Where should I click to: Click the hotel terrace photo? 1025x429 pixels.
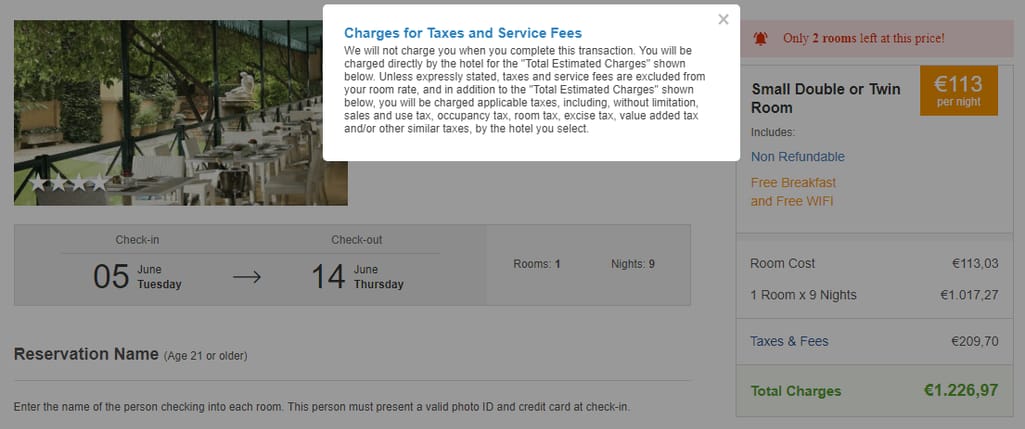pyautogui.click(x=180, y=112)
